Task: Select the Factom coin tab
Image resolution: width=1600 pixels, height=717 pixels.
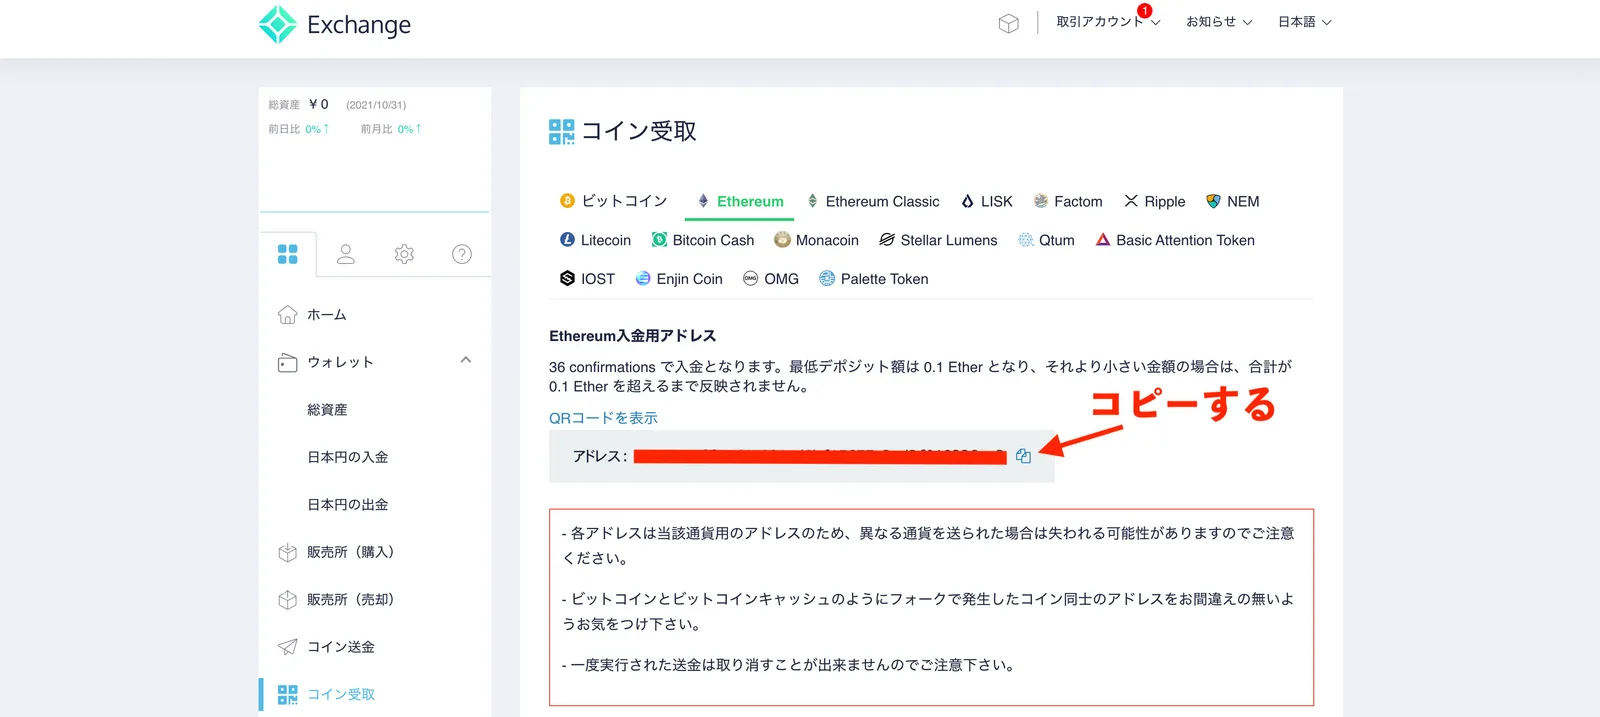Action: (1068, 201)
